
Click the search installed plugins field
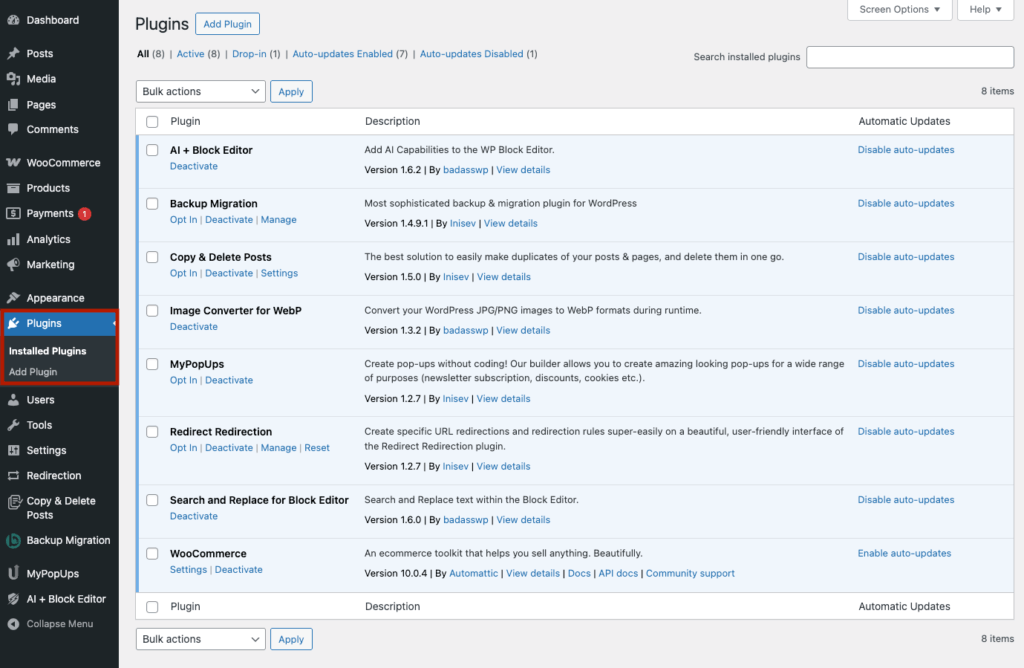pos(909,57)
